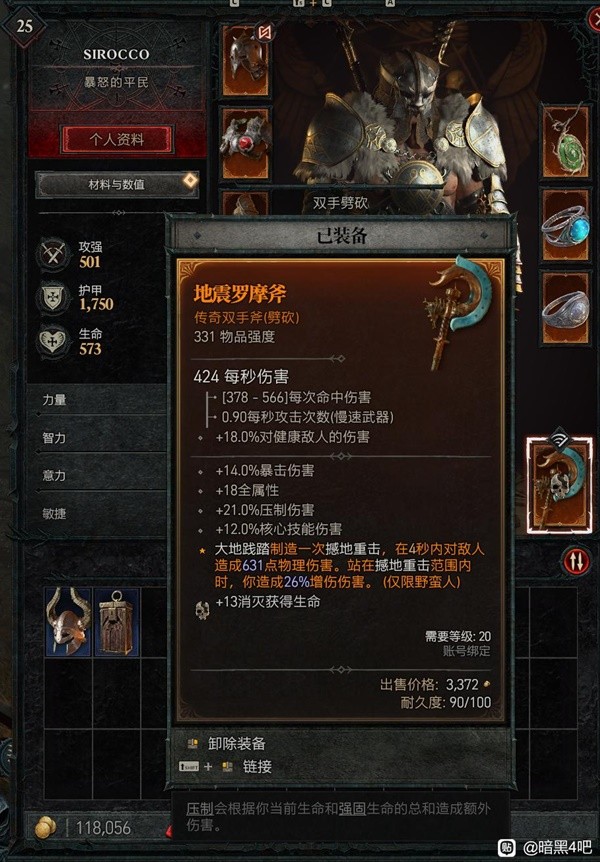Viewport: 600px width, 862px height.
Task: Toggle the weapon swap arrows button
Action: (577, 561)
